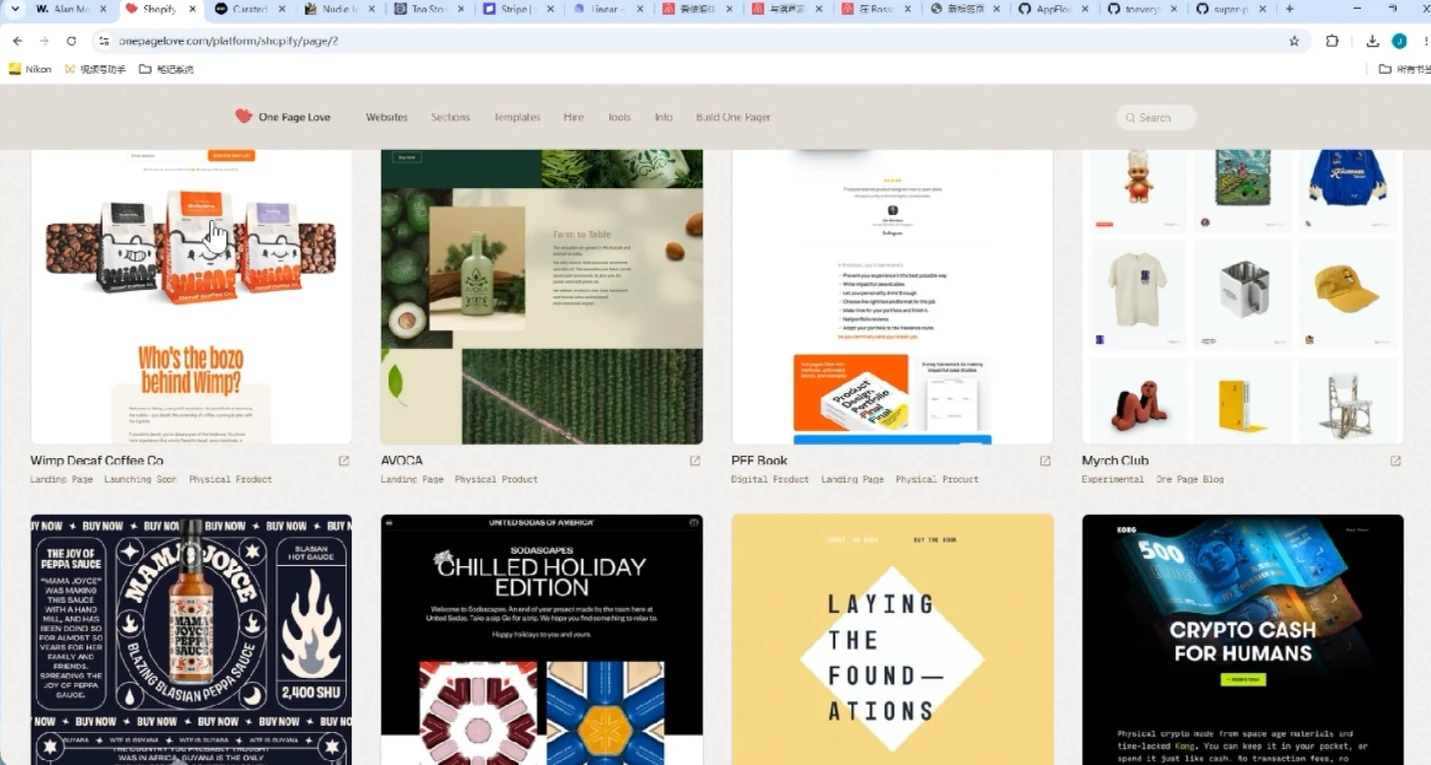Switch to the Tea Sto browser tab

[x=427, y=9]
